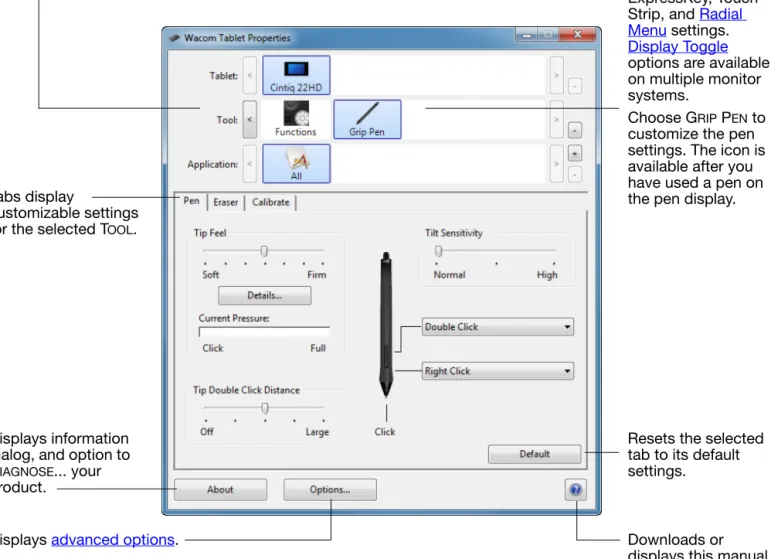This screenshot has height=559, width=771.
Task: Click the pen image in the Pen tab
Action: [386, 324]
